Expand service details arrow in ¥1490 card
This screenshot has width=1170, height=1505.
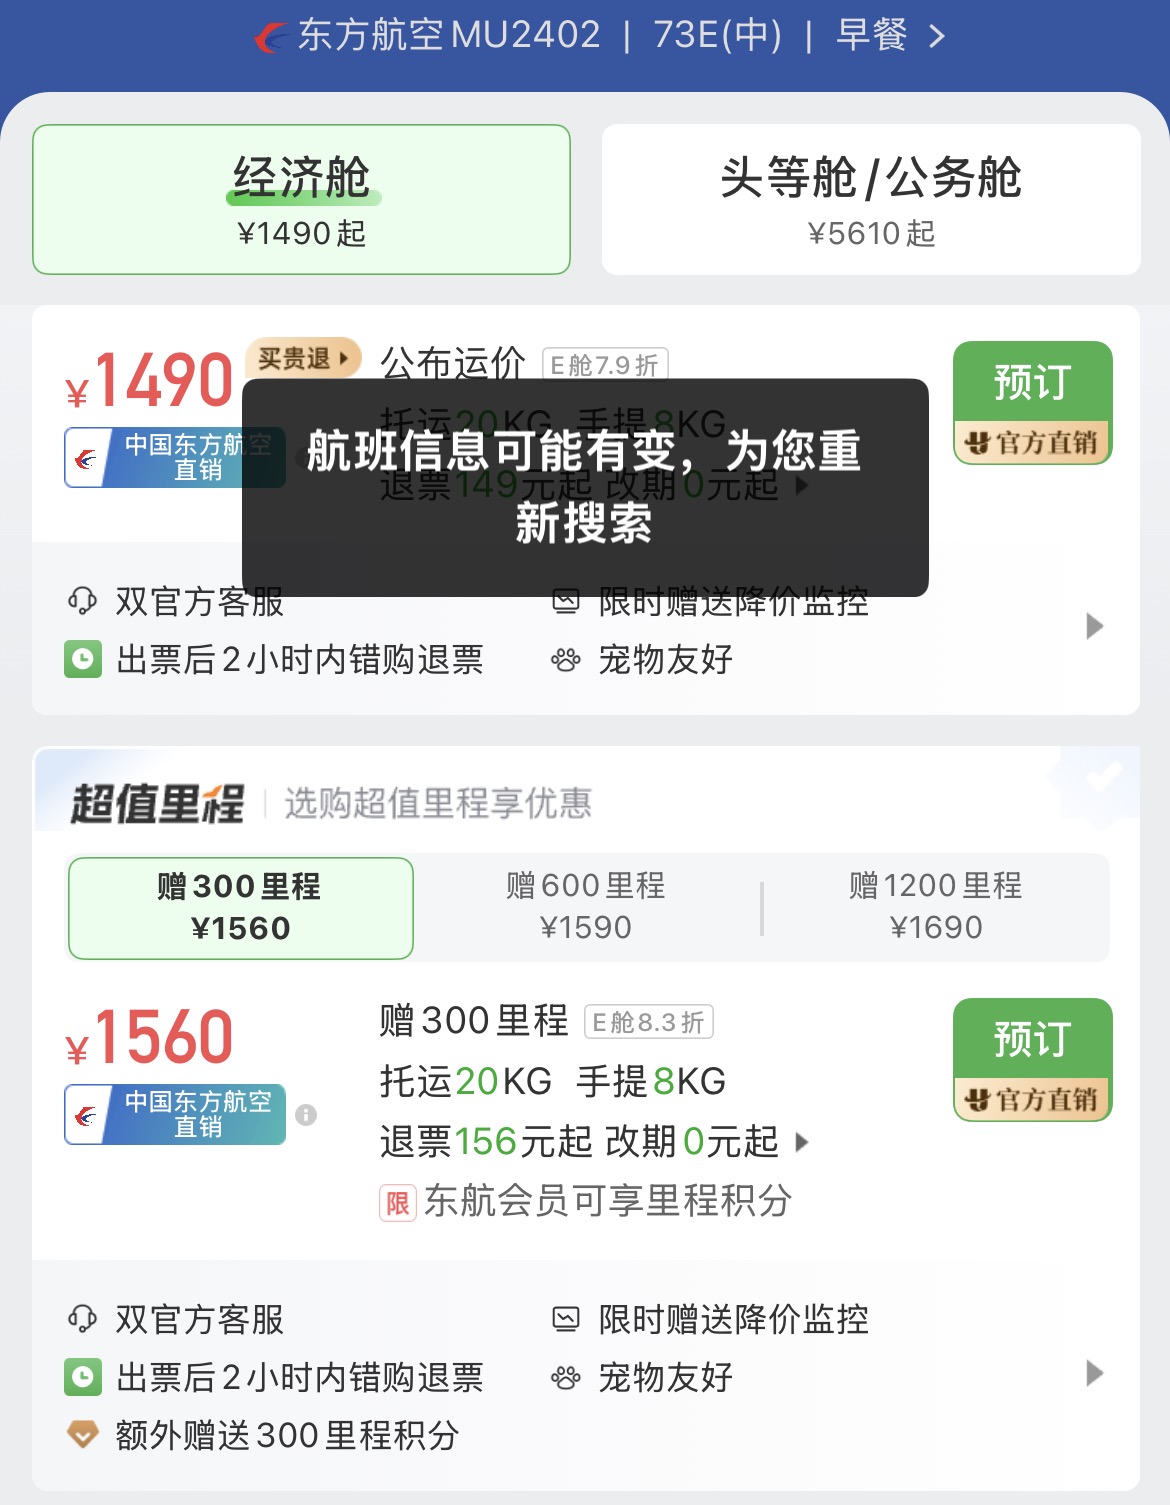click(x=1095, y=627)
